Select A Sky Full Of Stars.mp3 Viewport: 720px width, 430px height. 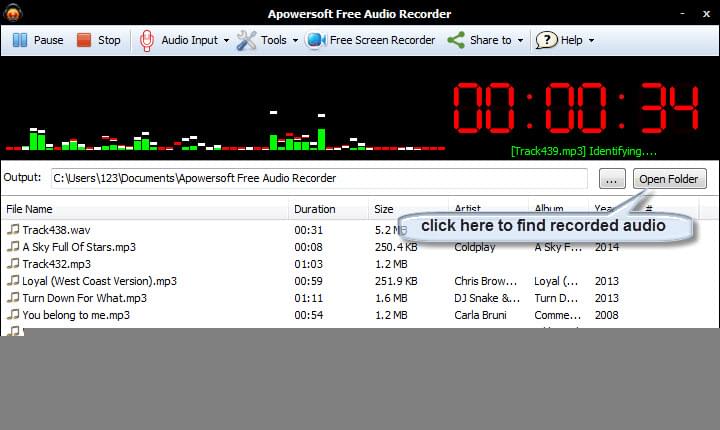click(x=79, y=247)
